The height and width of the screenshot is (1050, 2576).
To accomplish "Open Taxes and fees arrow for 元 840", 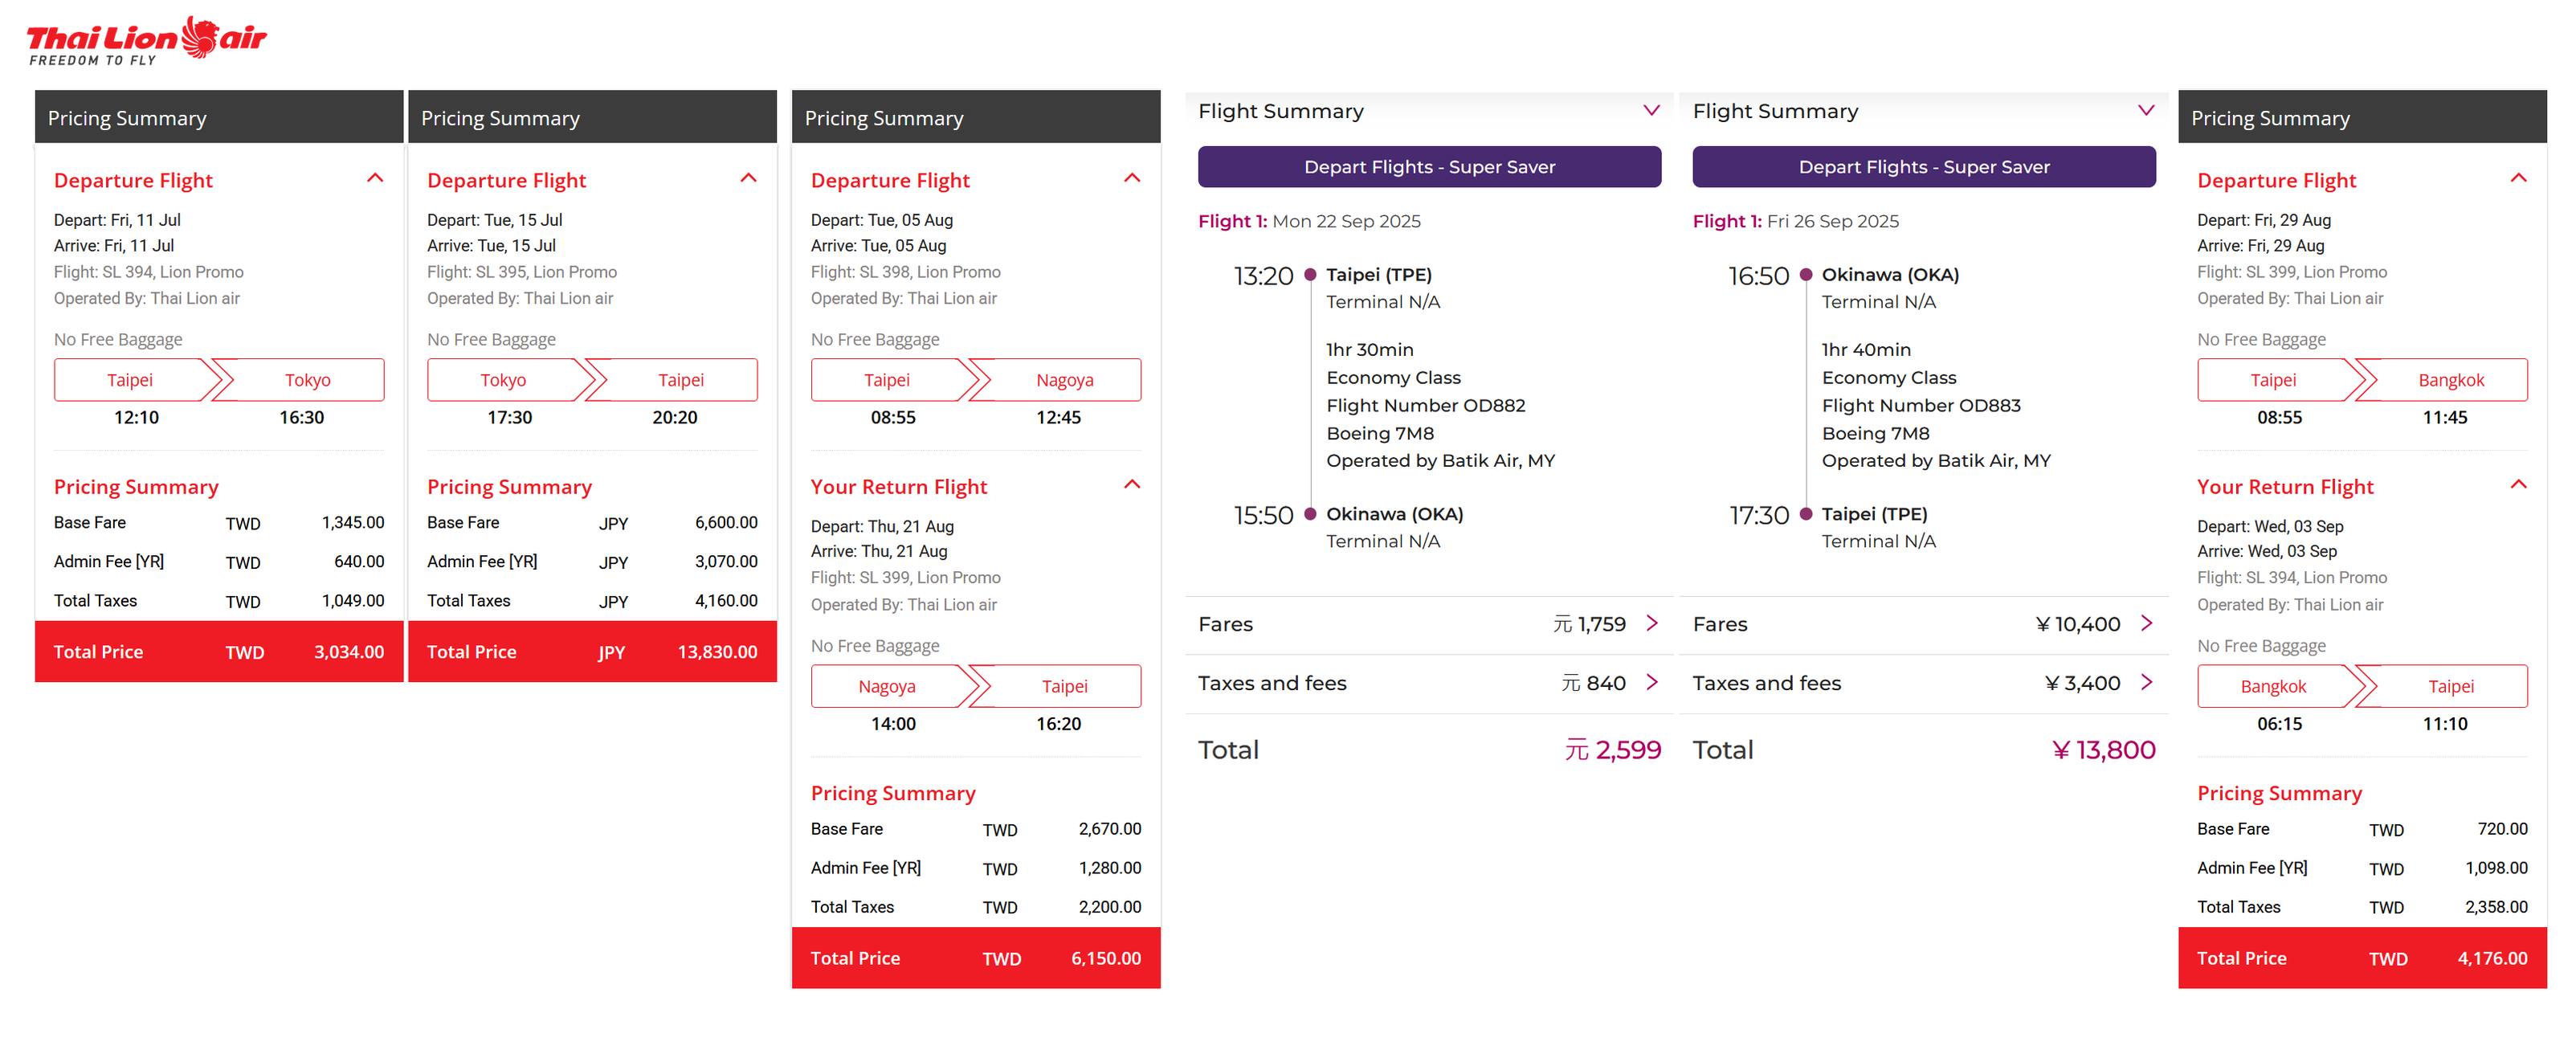I will pos(1652,682).
